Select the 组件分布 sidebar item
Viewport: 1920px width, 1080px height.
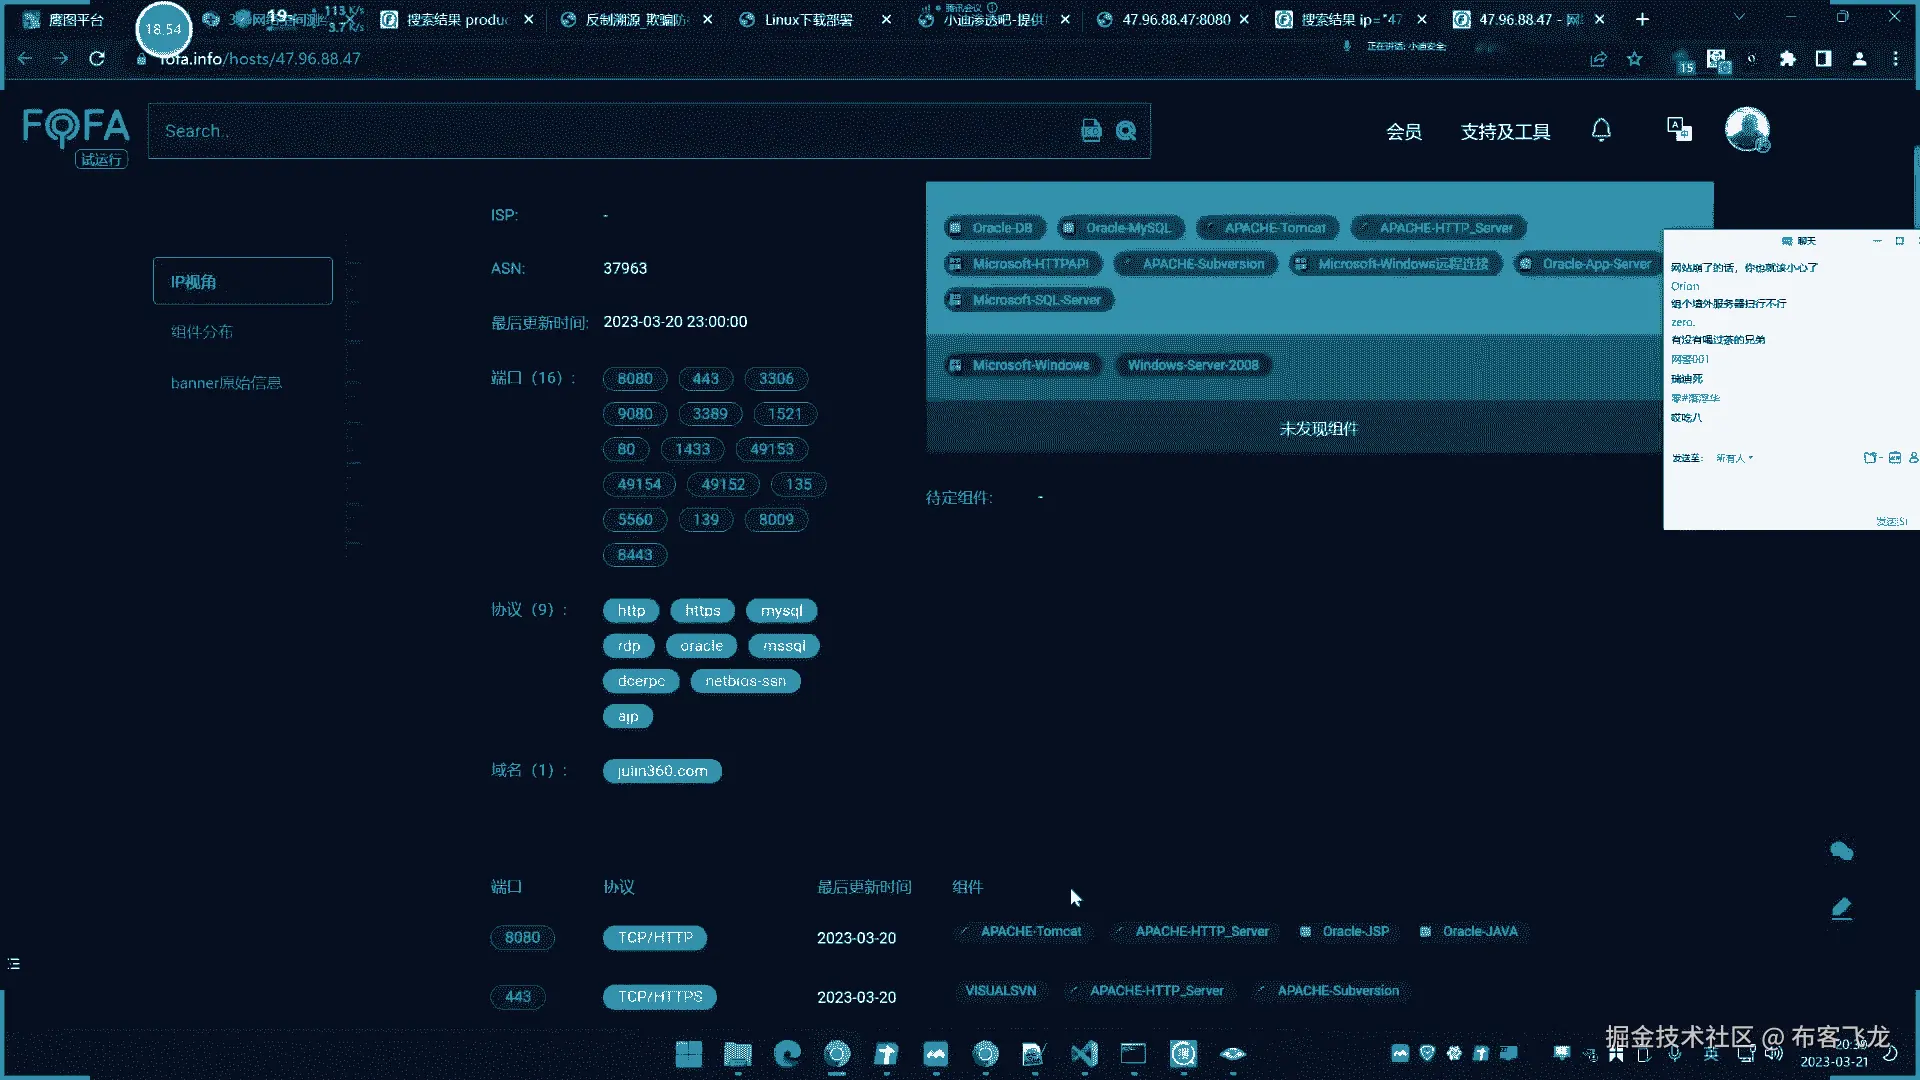coord(201,332)
